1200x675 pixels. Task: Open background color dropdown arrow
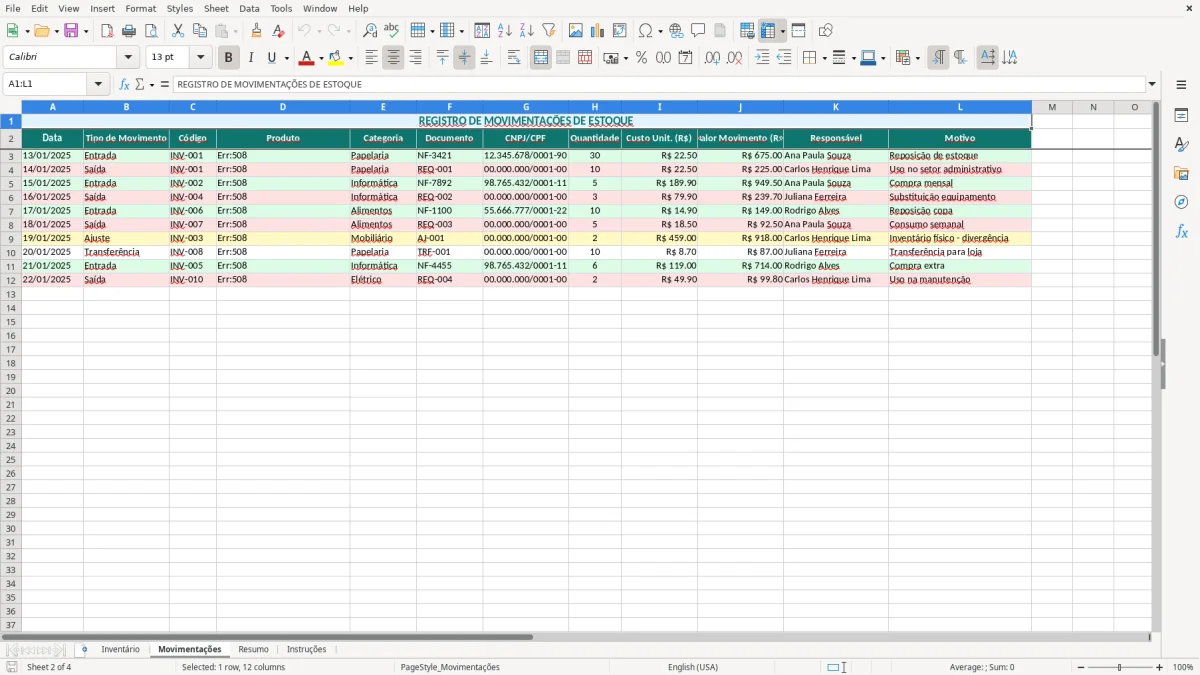(x=350, y=58)
